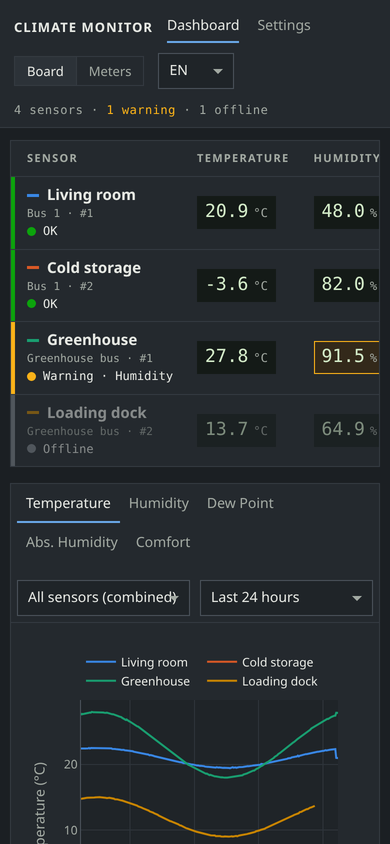Screen dimensions: 390x844
Task: Click the green OK status dot for Living room
Action: click(31, 231)
